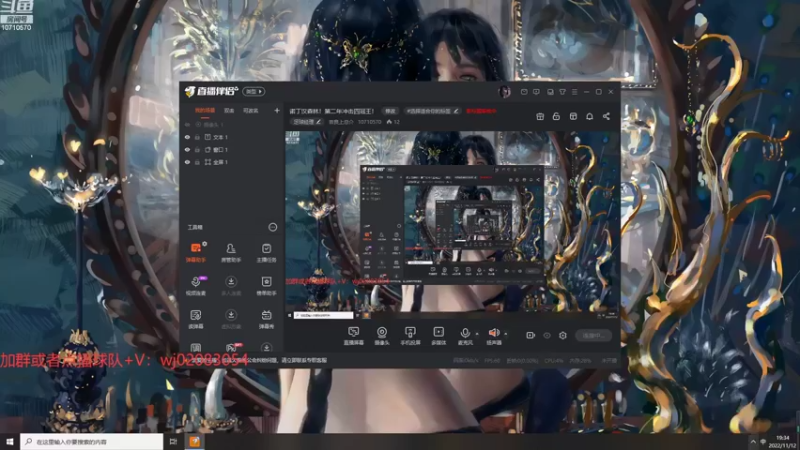
Task: Toggle lock on 窗口 1 source
Action: pyautogui.click(x=197, y=149)
